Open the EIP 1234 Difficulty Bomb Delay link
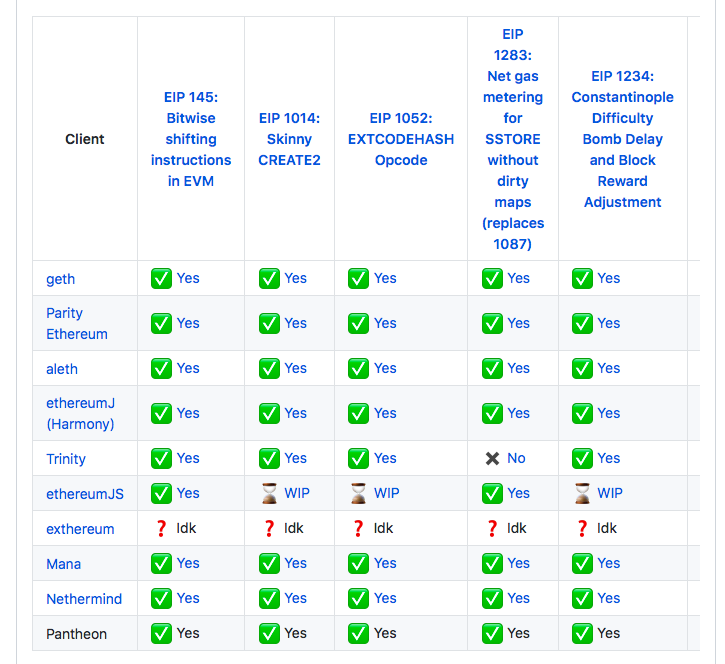 pyautogui.click(x=622, y=139)
